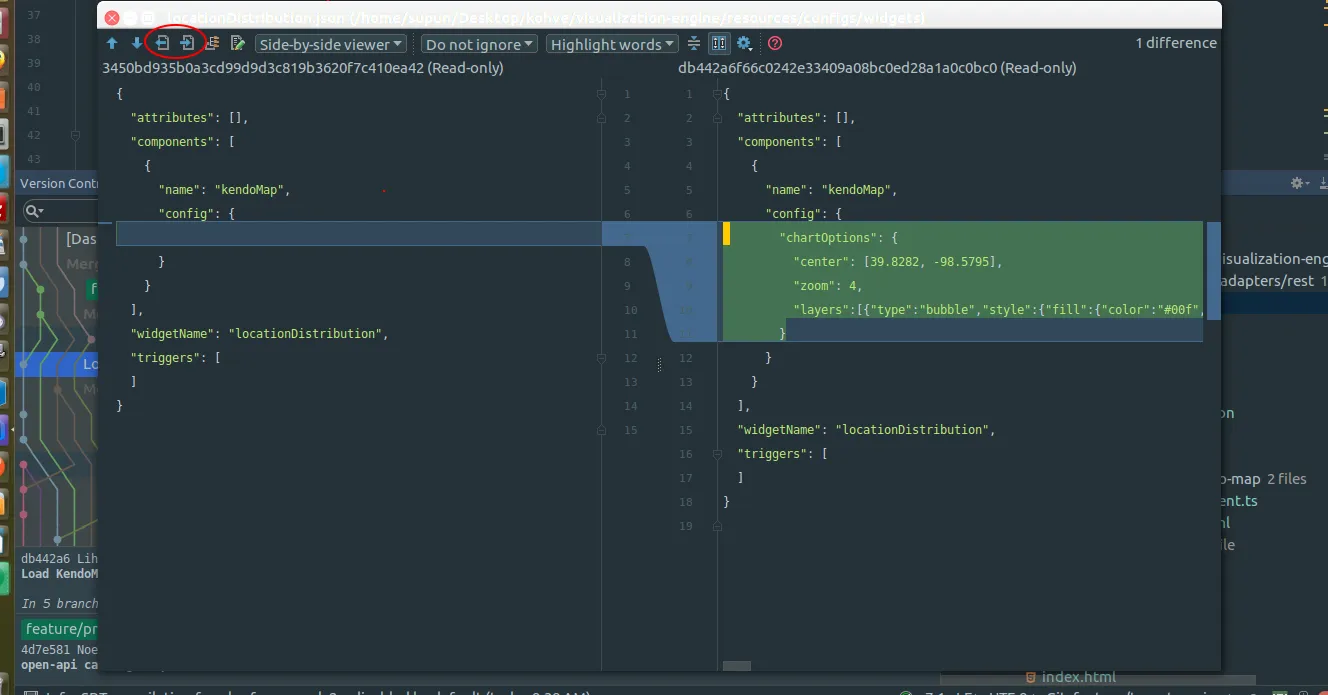Viewport: 1328px width, 695px height.
Task: Click the Compare Next File icon
Action: point(187,43)
